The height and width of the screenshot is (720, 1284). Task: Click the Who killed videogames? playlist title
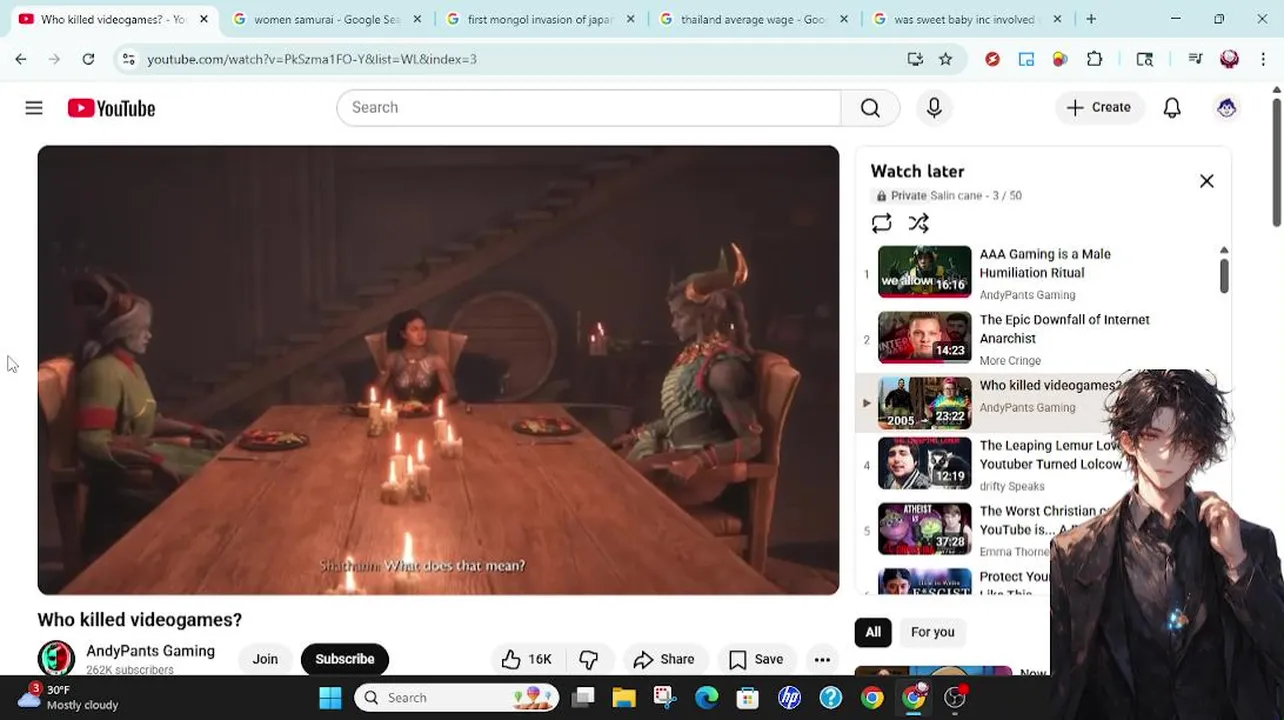click(x=1050, y=385)
